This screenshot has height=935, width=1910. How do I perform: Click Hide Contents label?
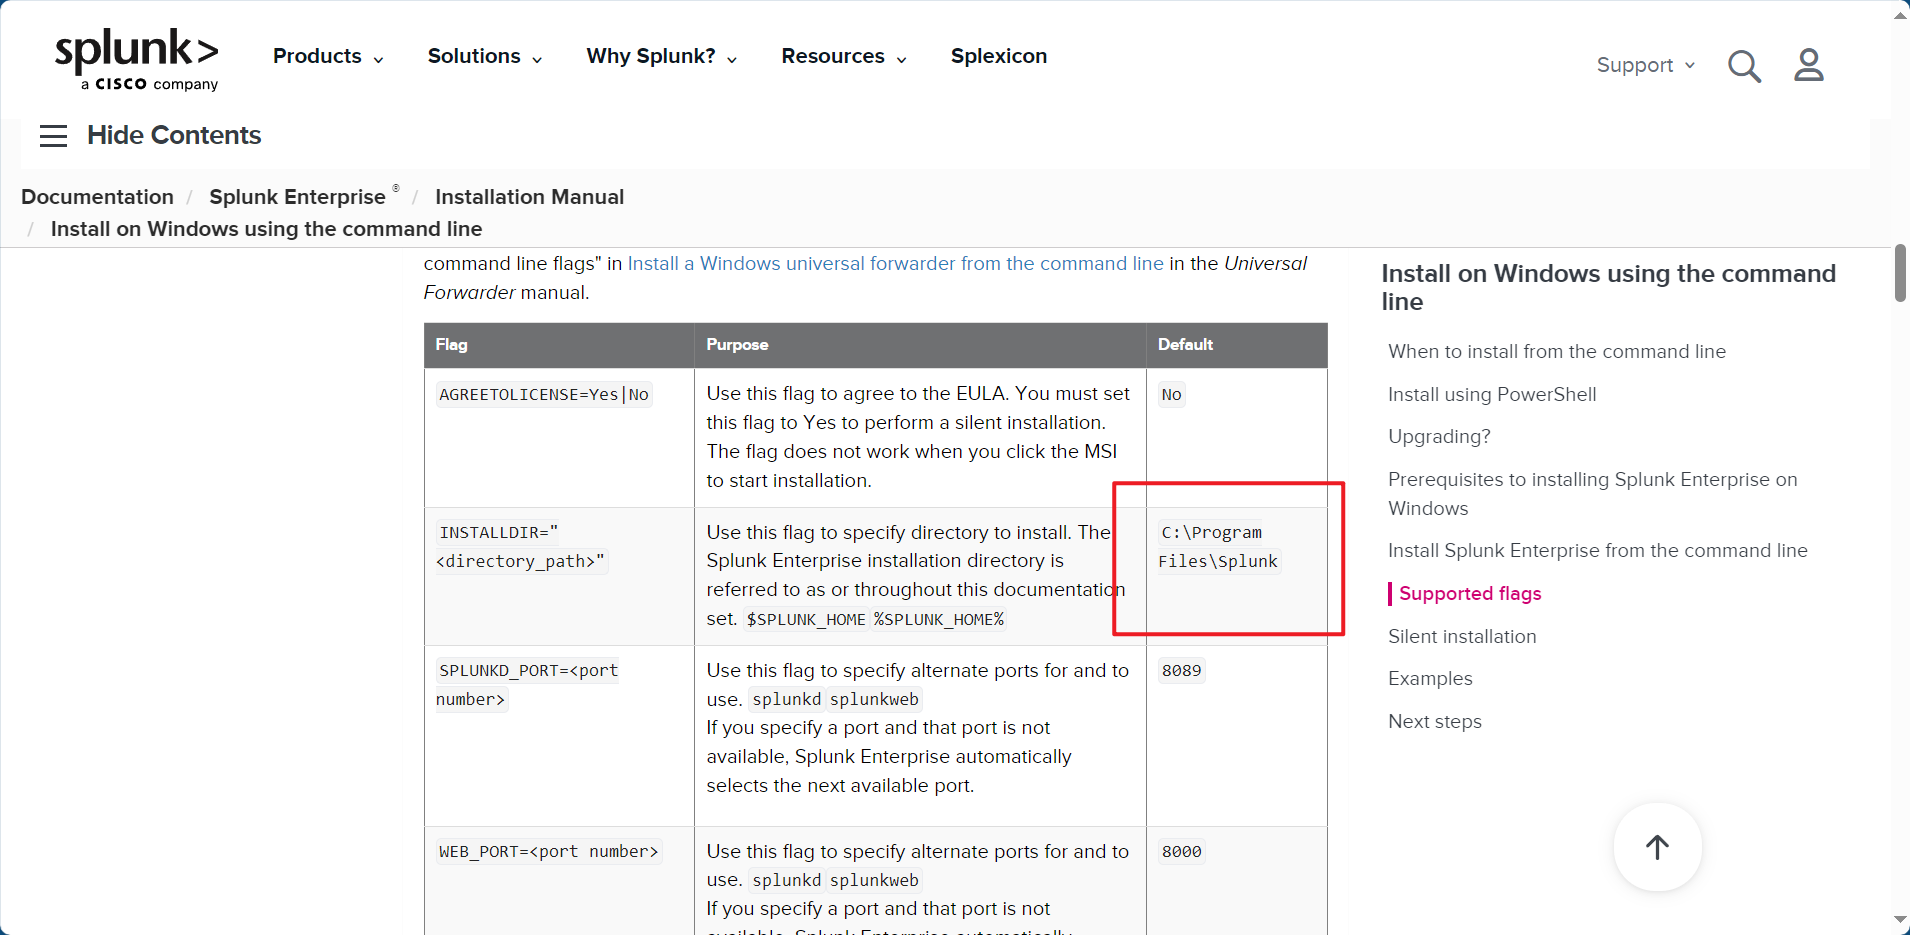click(x=174, y=135)
